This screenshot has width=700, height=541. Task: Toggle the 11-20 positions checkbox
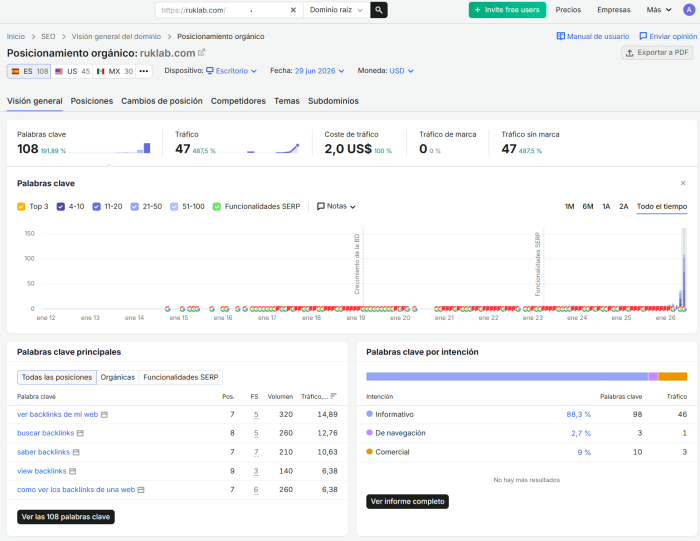96,207
